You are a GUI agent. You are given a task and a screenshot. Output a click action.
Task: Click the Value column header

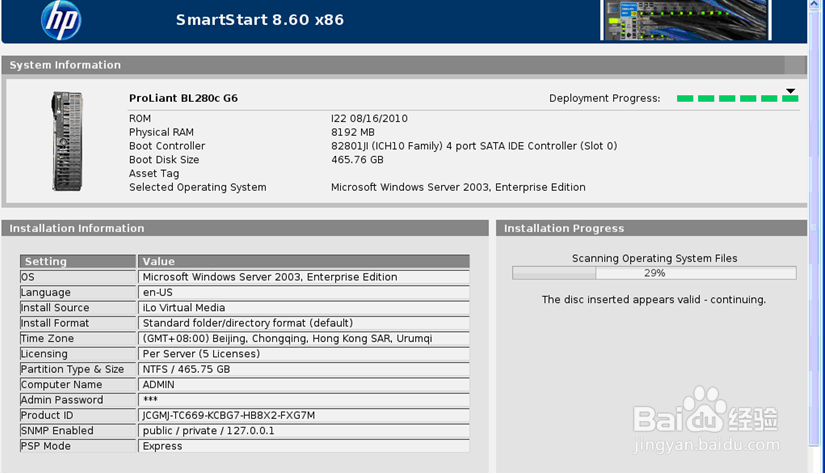304,261
